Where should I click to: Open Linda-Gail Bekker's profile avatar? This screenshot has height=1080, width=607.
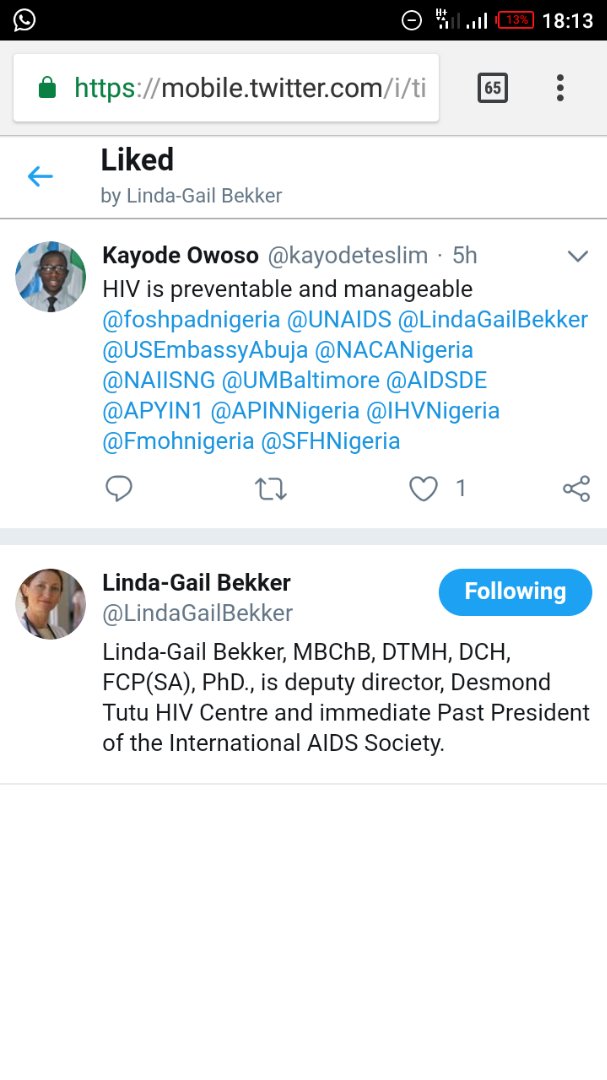pyautogui.click(x=51, y=604)
